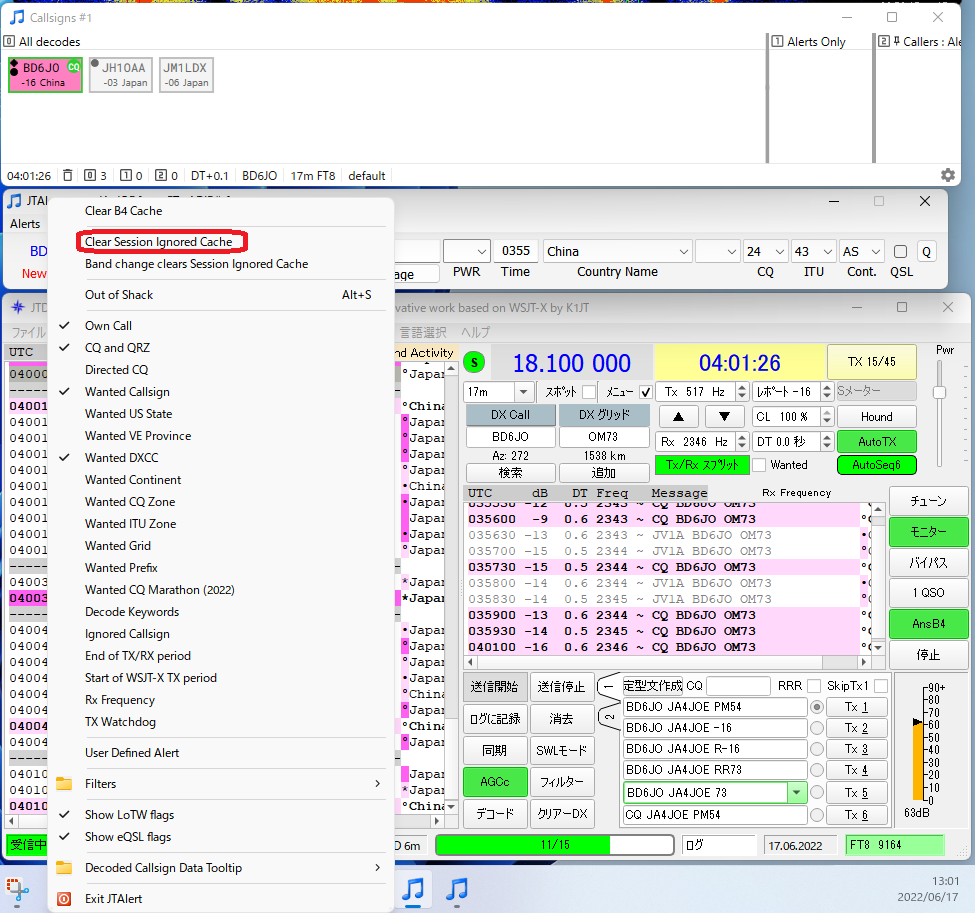Click the green S status indicator
This screenshot has width=975, height=913.
pyautogui.click(x=474, y=362)
